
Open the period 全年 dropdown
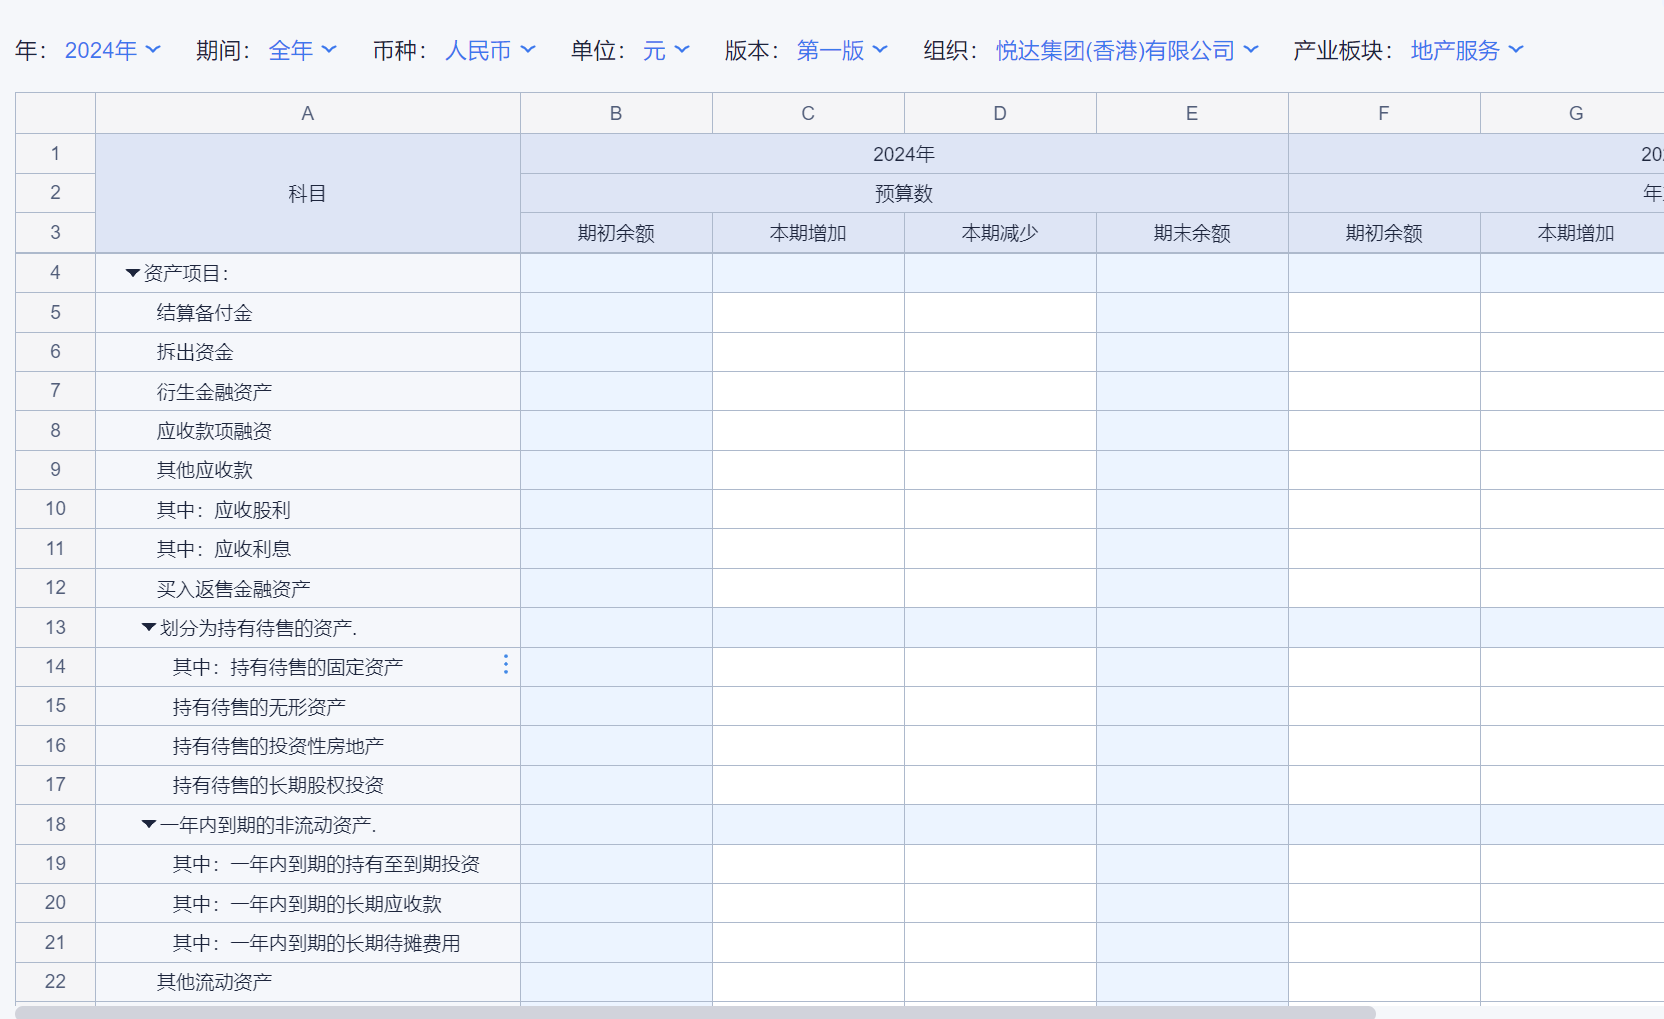(302, 50)
